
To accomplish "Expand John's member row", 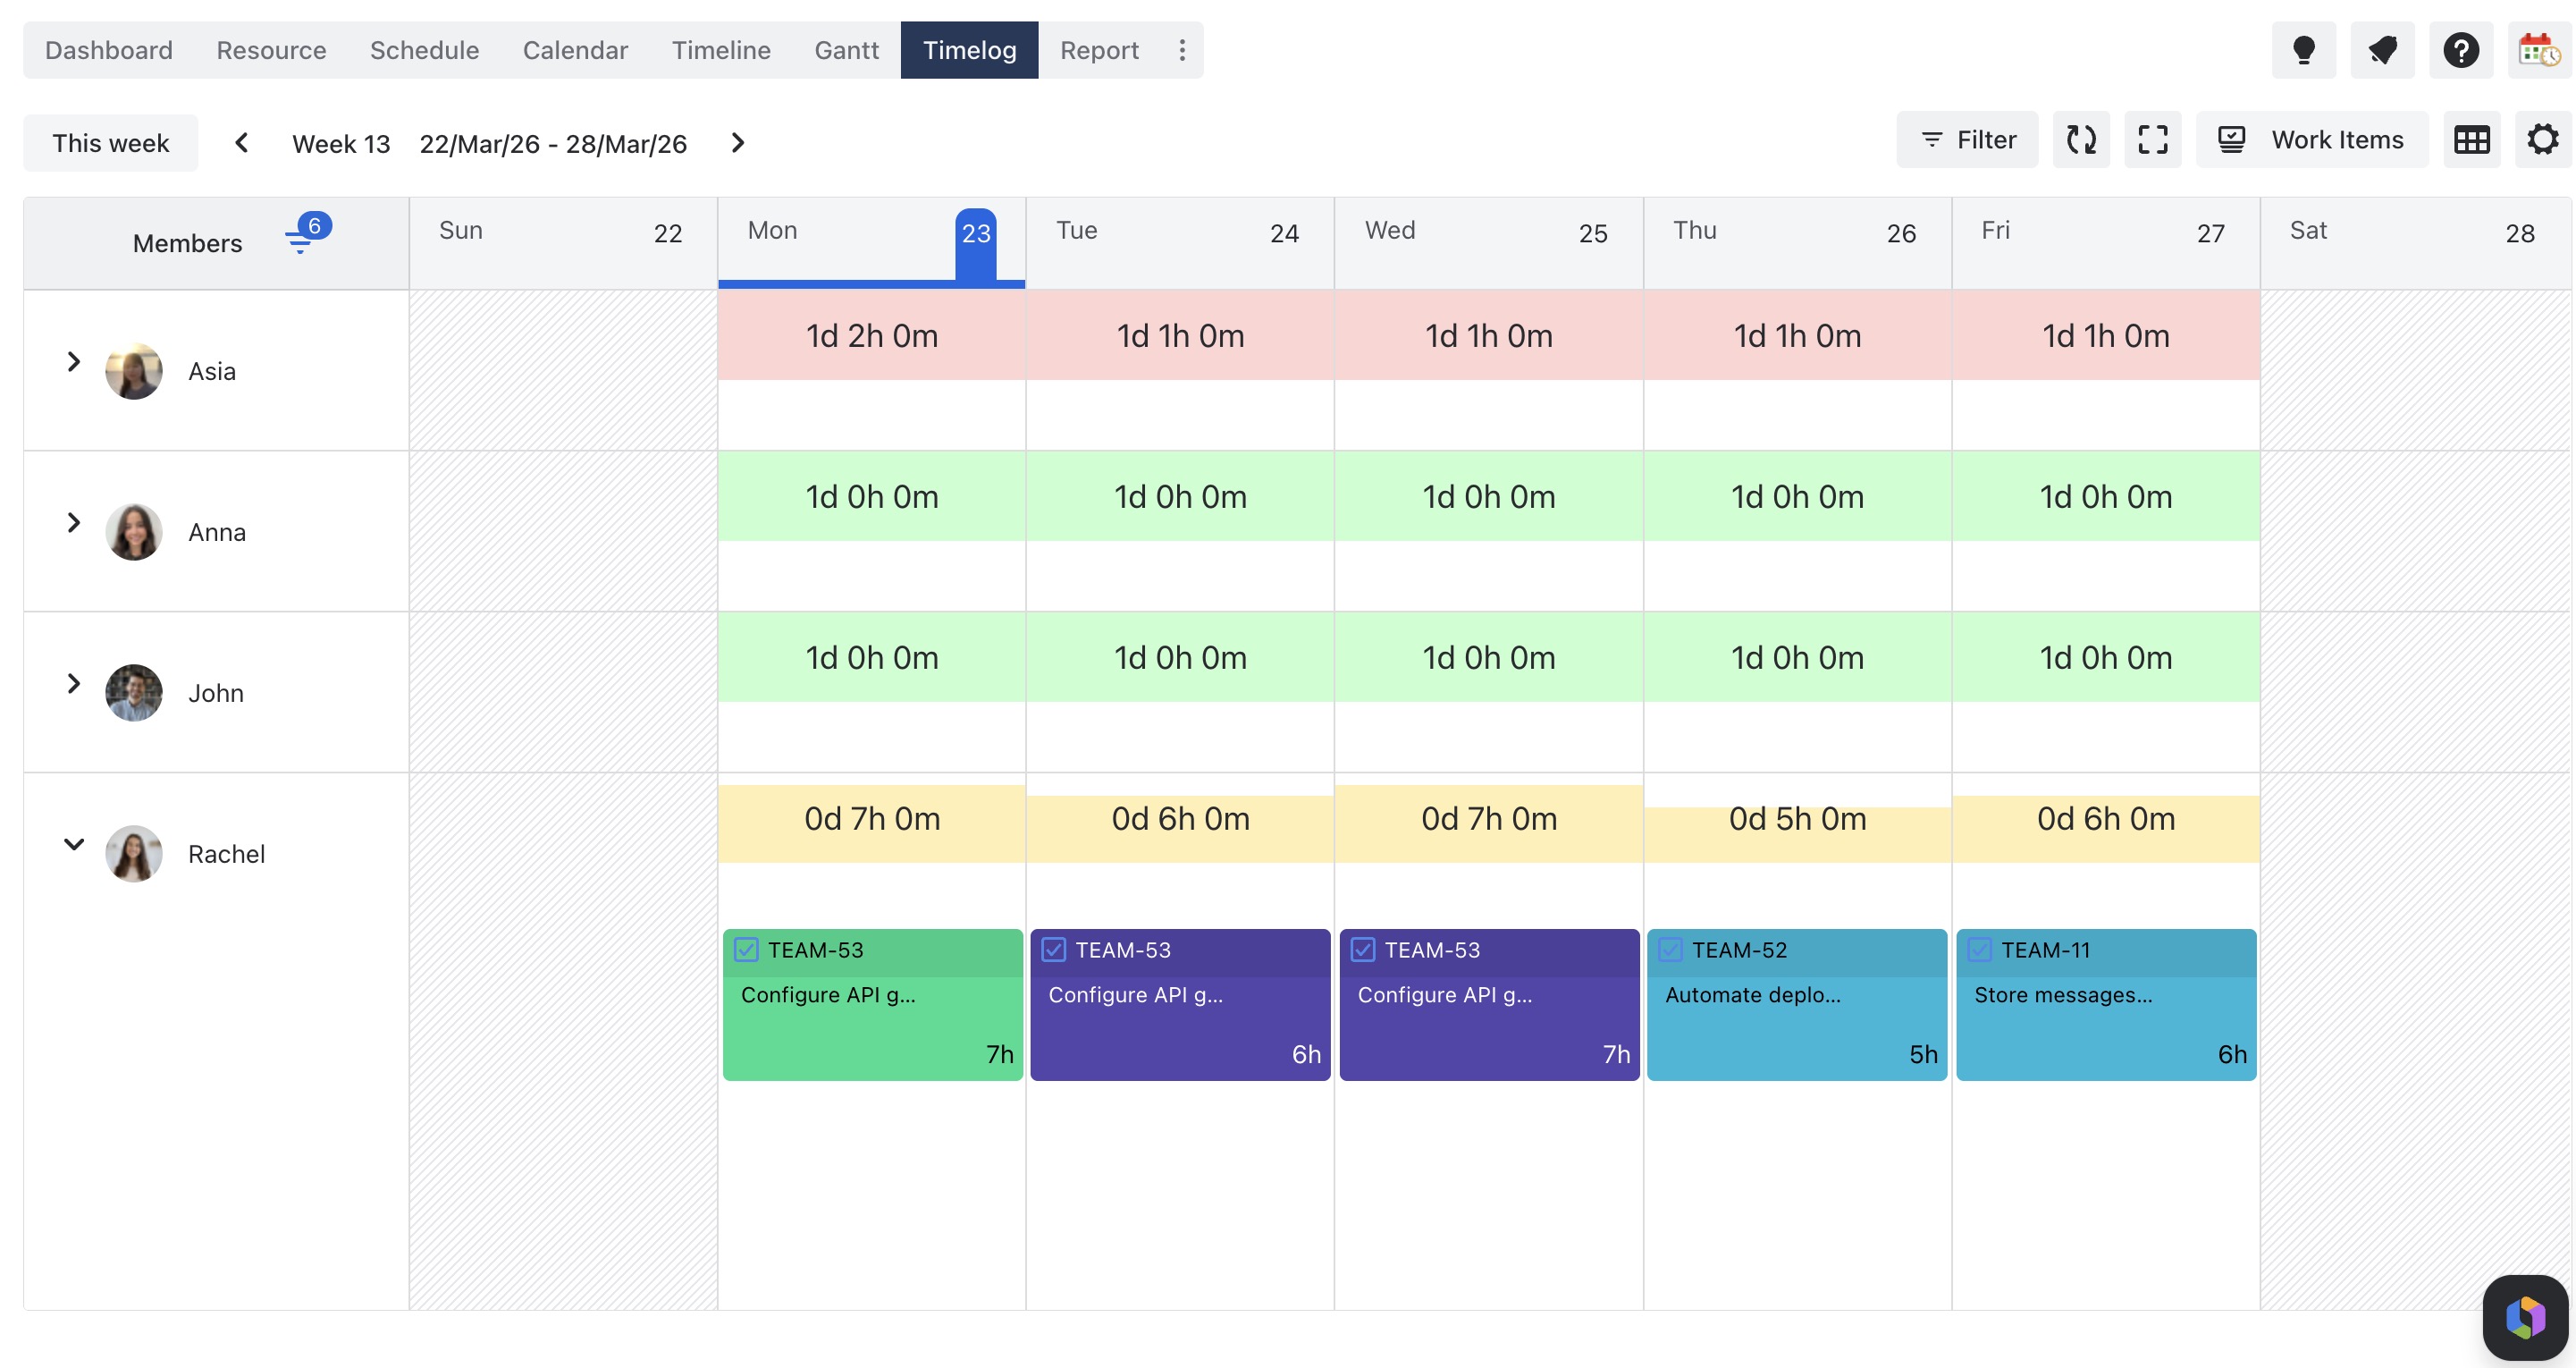I will point(73,684).
